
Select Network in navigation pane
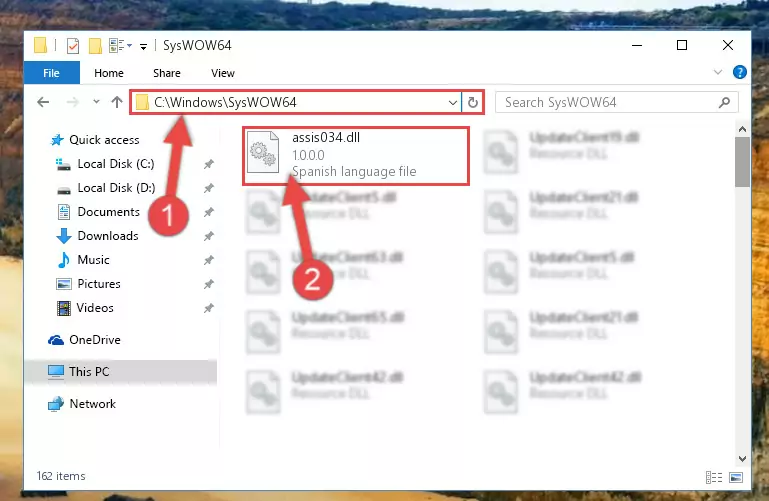(x=92, y=403)
